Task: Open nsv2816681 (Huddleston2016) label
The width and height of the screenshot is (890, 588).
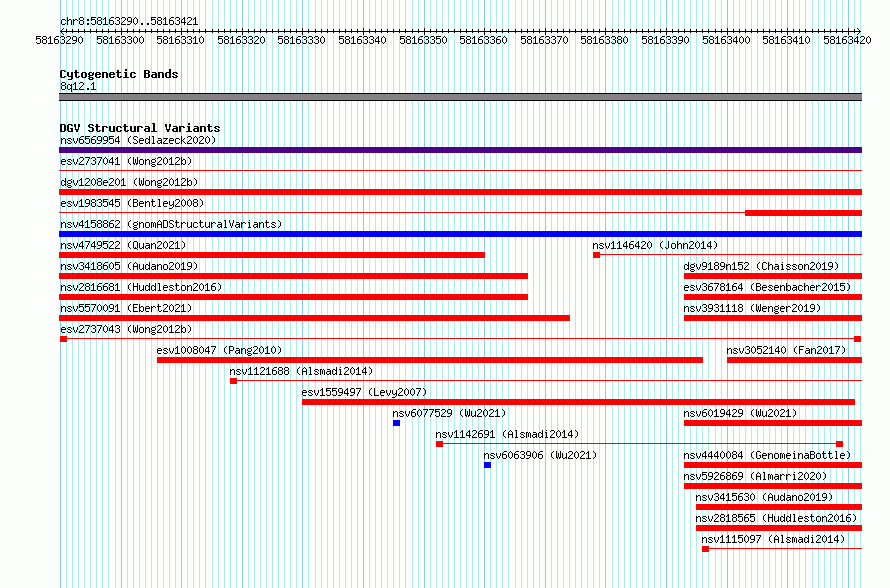Action: pos(141,287)
